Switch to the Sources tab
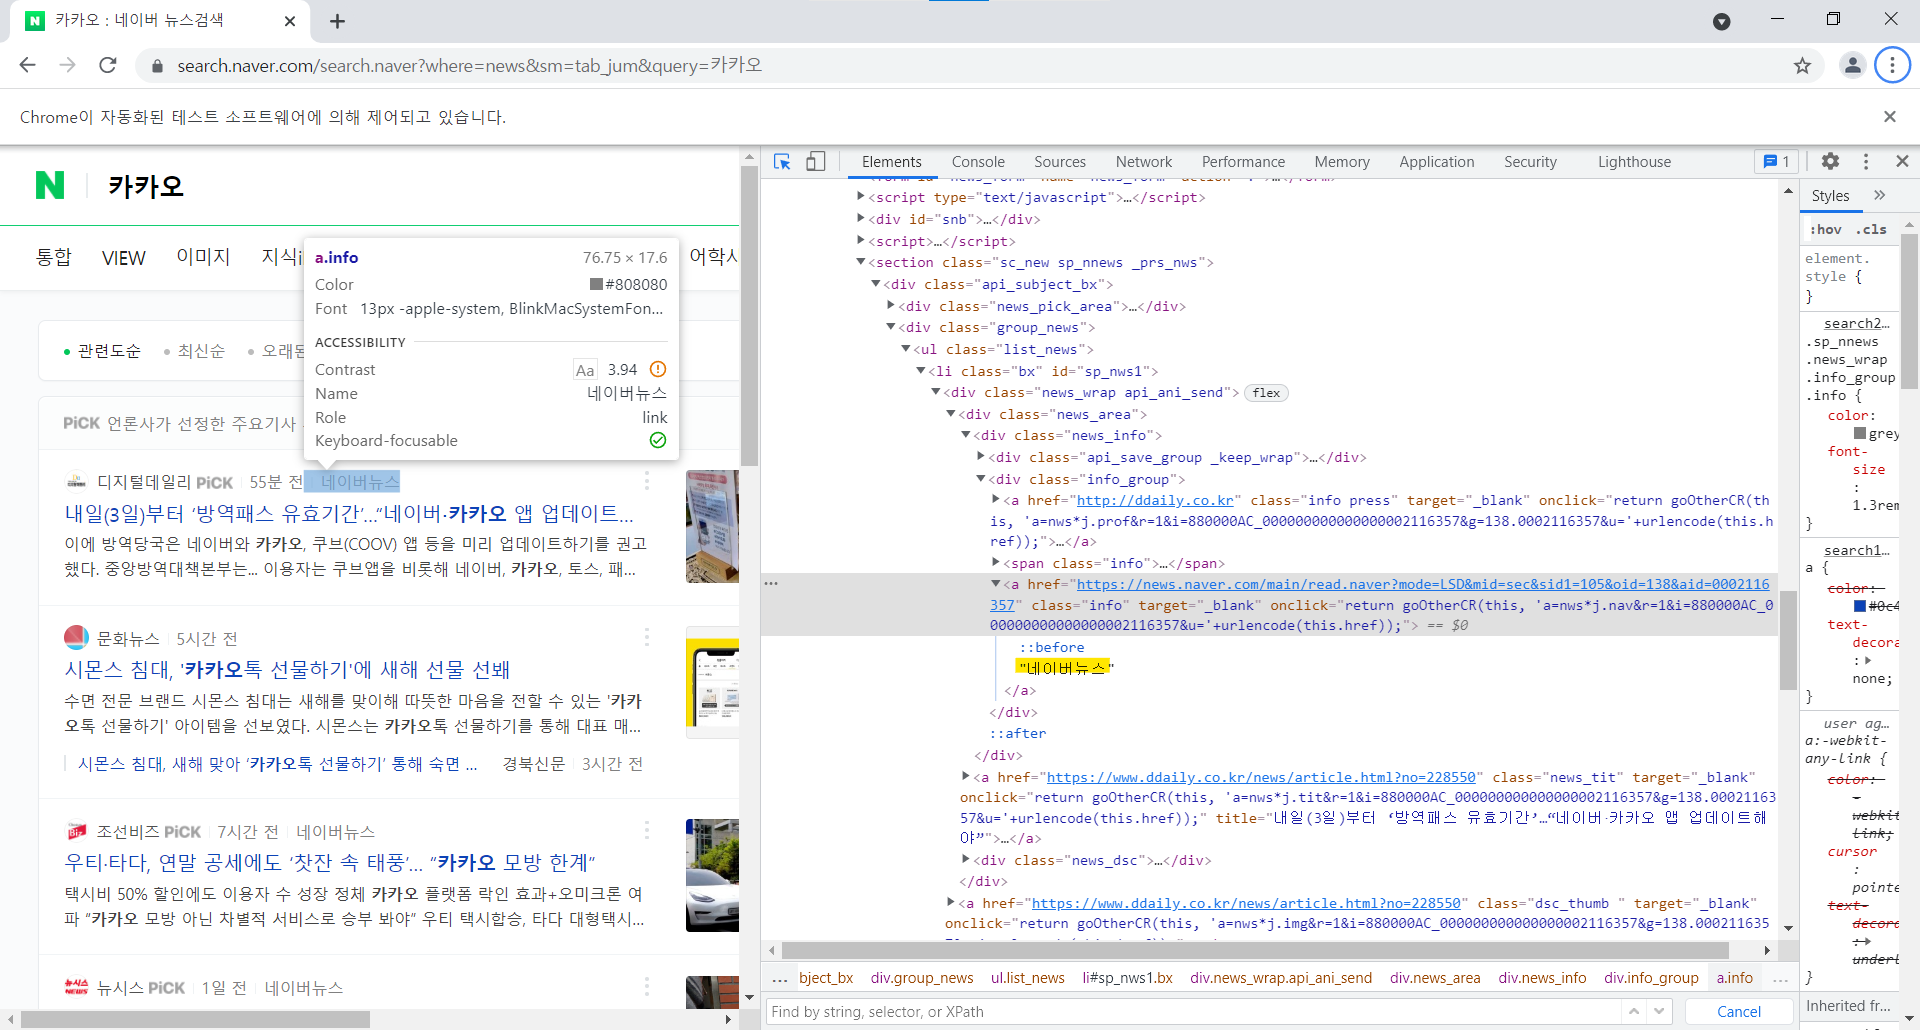Viewport: 1920px width, 1030px height. (1060, 162)
